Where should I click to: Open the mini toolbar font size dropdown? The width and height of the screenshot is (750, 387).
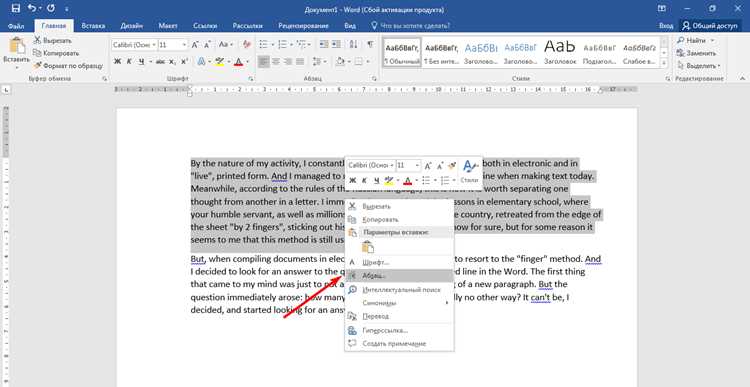(x=418, y=166)
